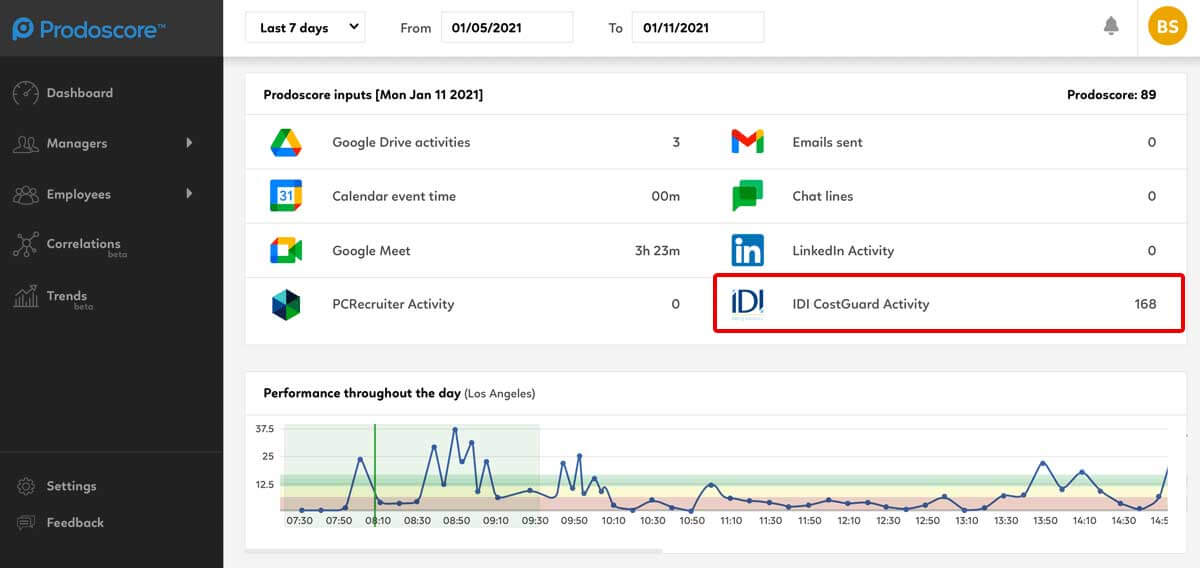The height and width of the screenshot is (568, 1200).
Task: Click the Managers people icon
Action: click(x=25, y=144)
